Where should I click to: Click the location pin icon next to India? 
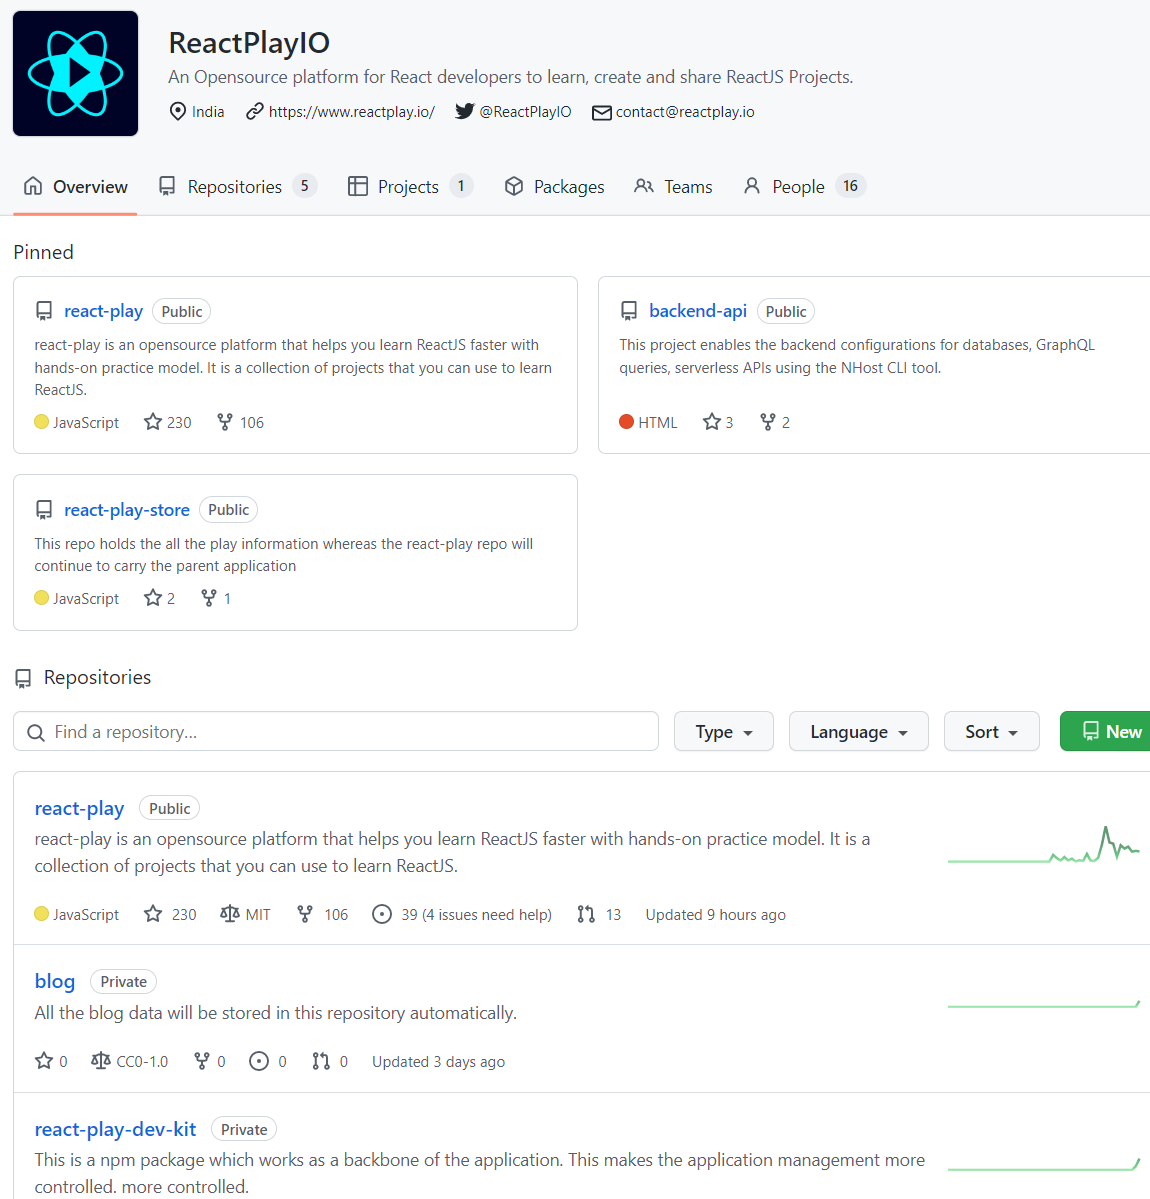tap(177, 111)
